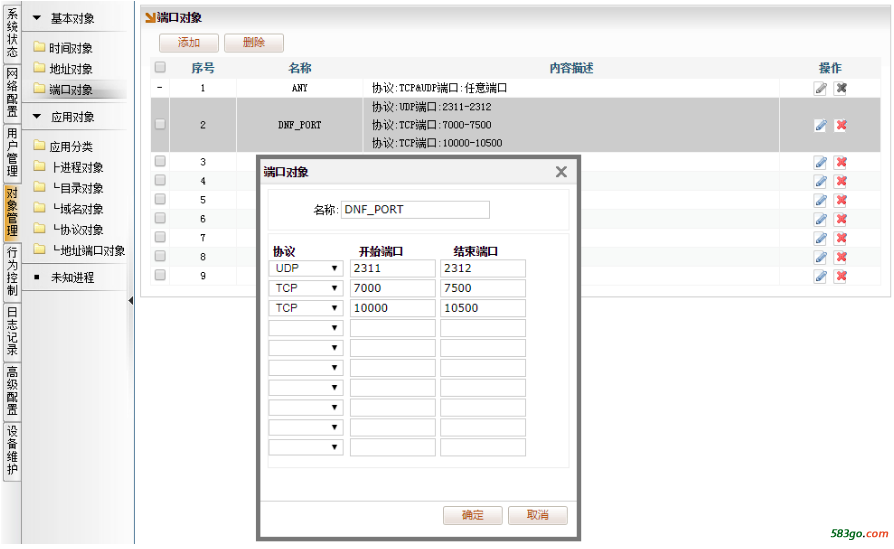
Task: Switch to 高级配置 vertical tab
Action: [12, 391]
